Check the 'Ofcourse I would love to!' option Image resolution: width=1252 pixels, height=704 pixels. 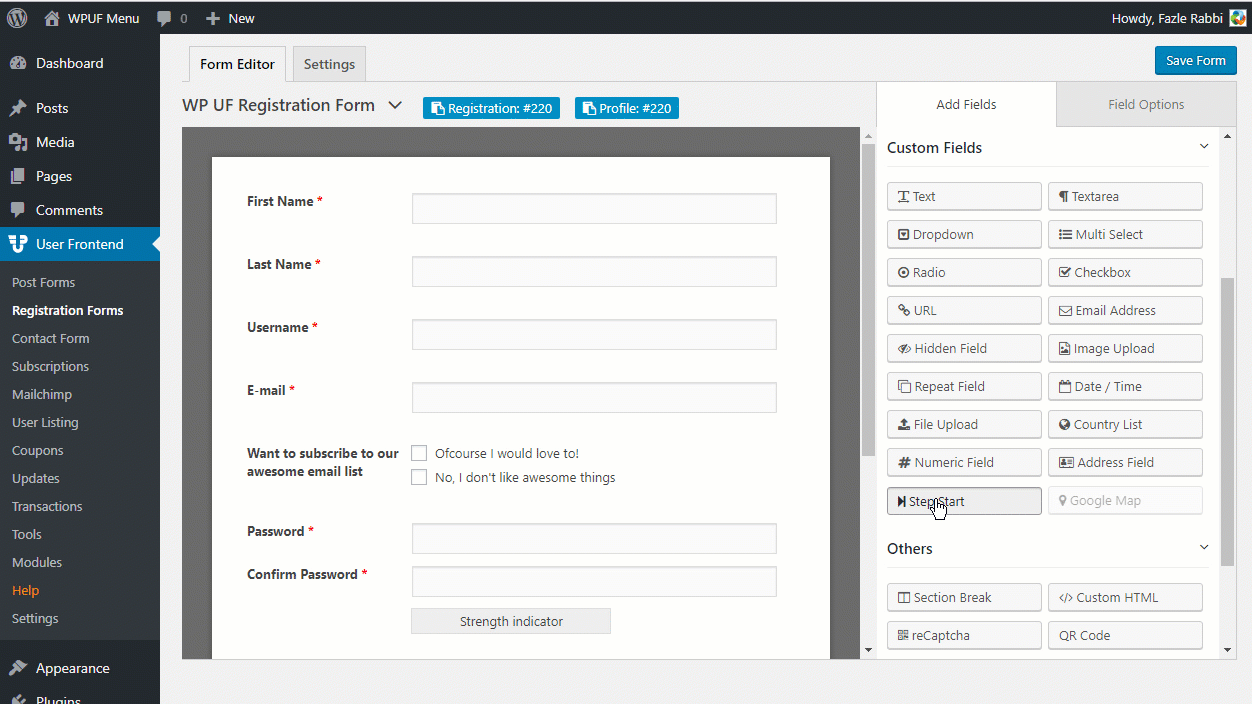tap(419, 453)
